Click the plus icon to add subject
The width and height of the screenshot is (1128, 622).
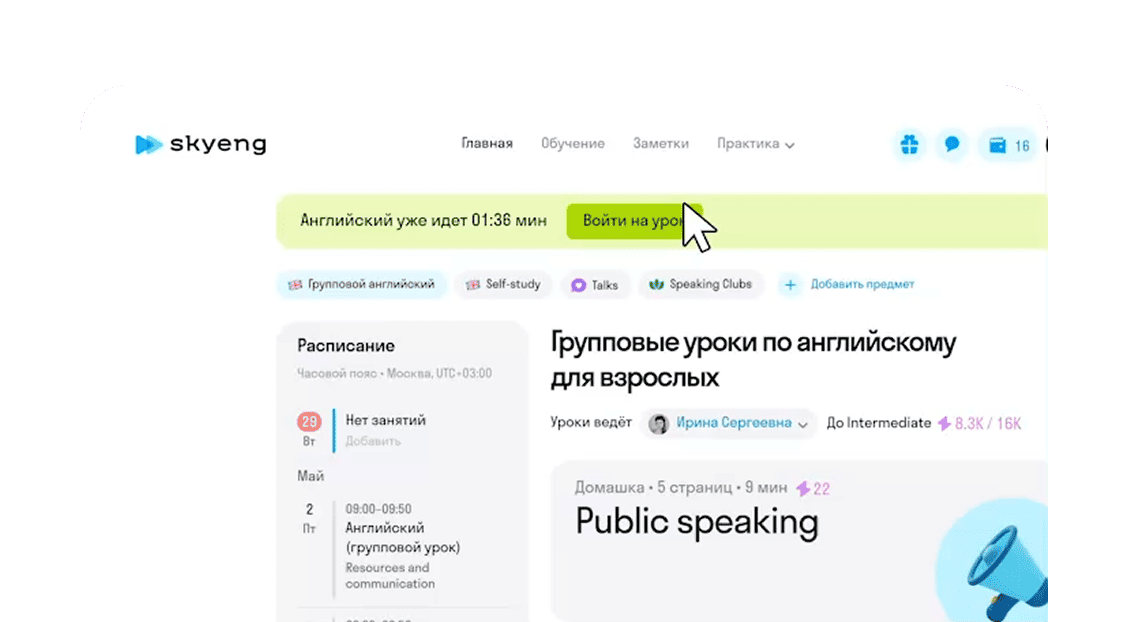[790, 285]
